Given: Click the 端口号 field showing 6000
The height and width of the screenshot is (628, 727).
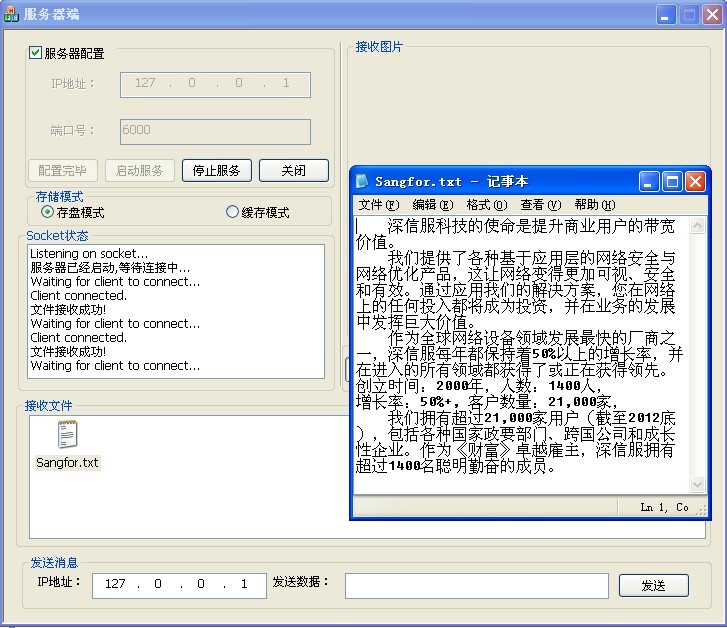Looking at the screenshot, I should [x=215, y=132].
